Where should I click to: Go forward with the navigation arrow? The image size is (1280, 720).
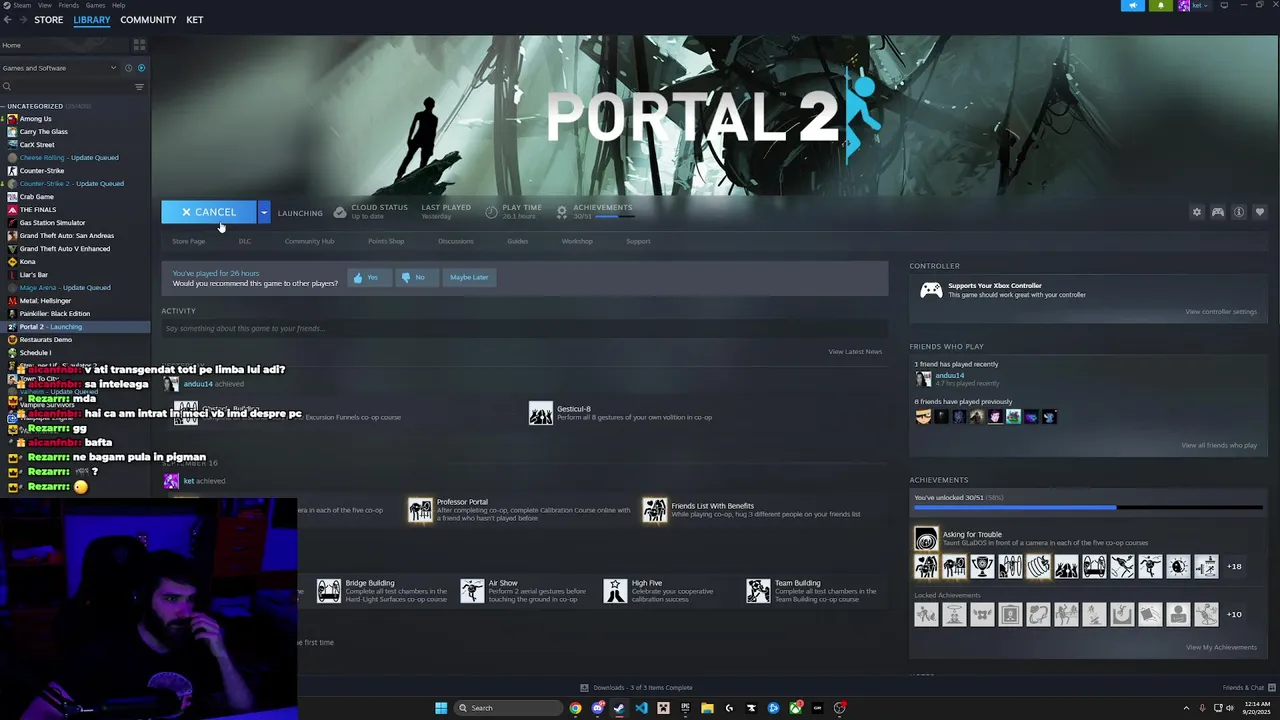coord(23,20)
